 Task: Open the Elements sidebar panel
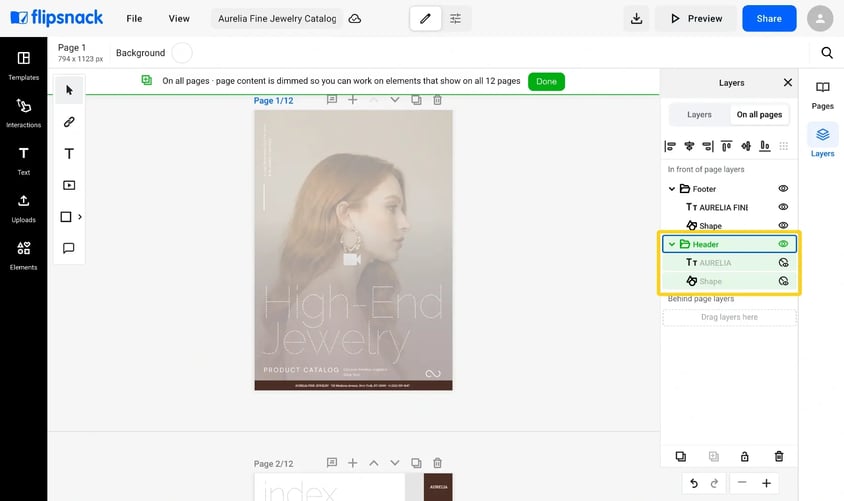tap(23, 255)
